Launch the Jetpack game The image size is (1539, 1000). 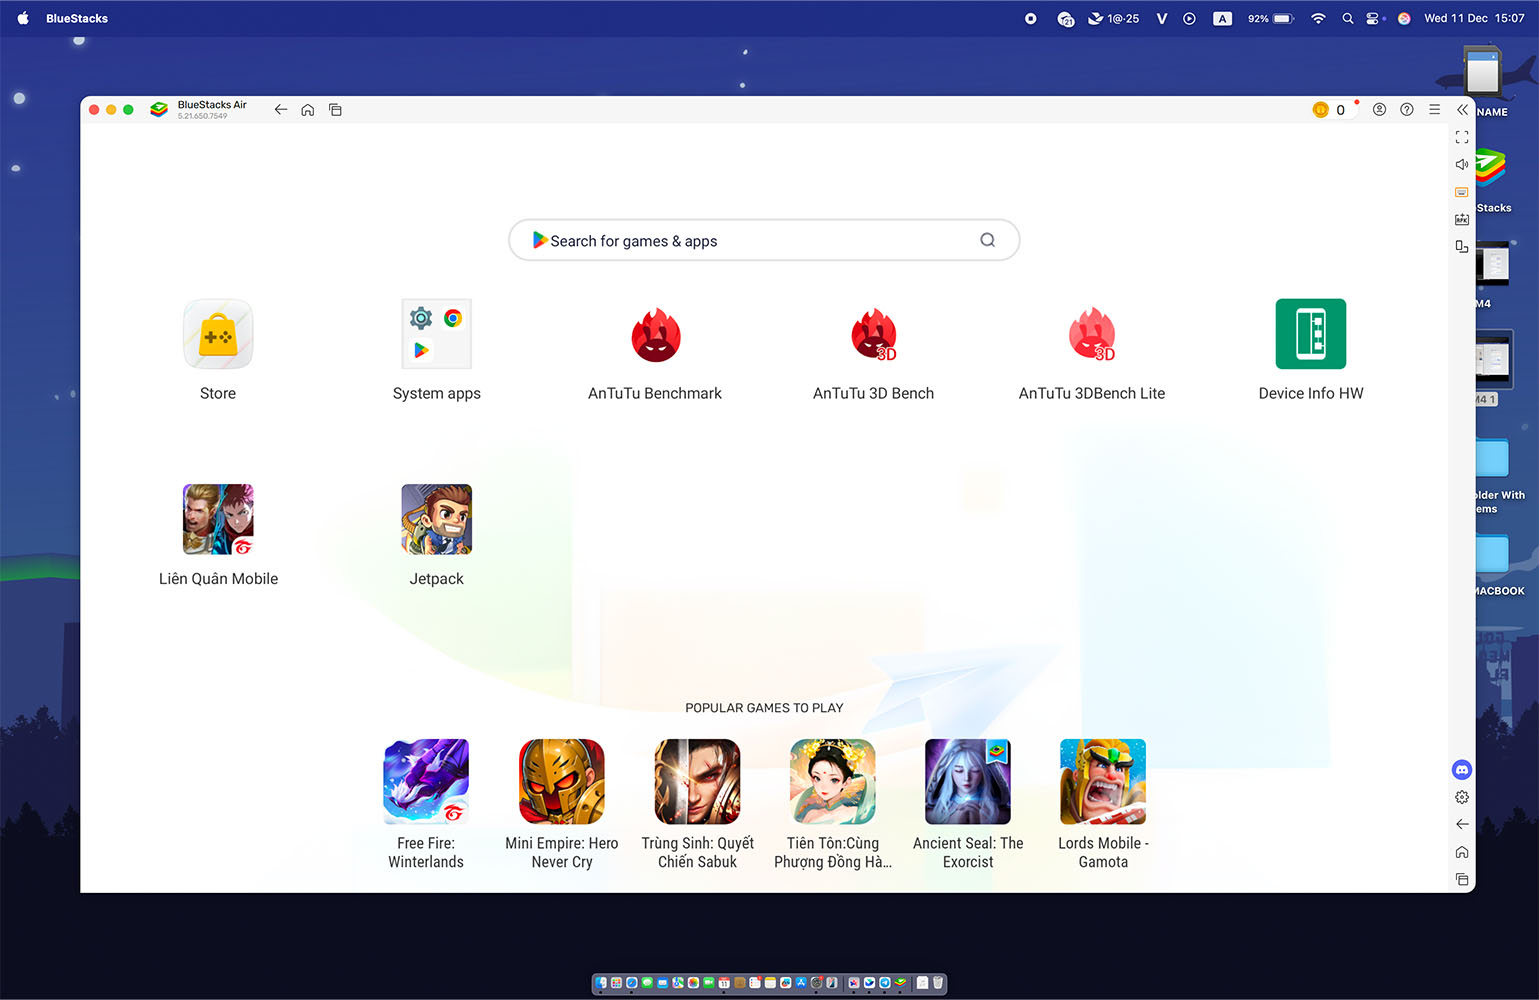[436, 519]
